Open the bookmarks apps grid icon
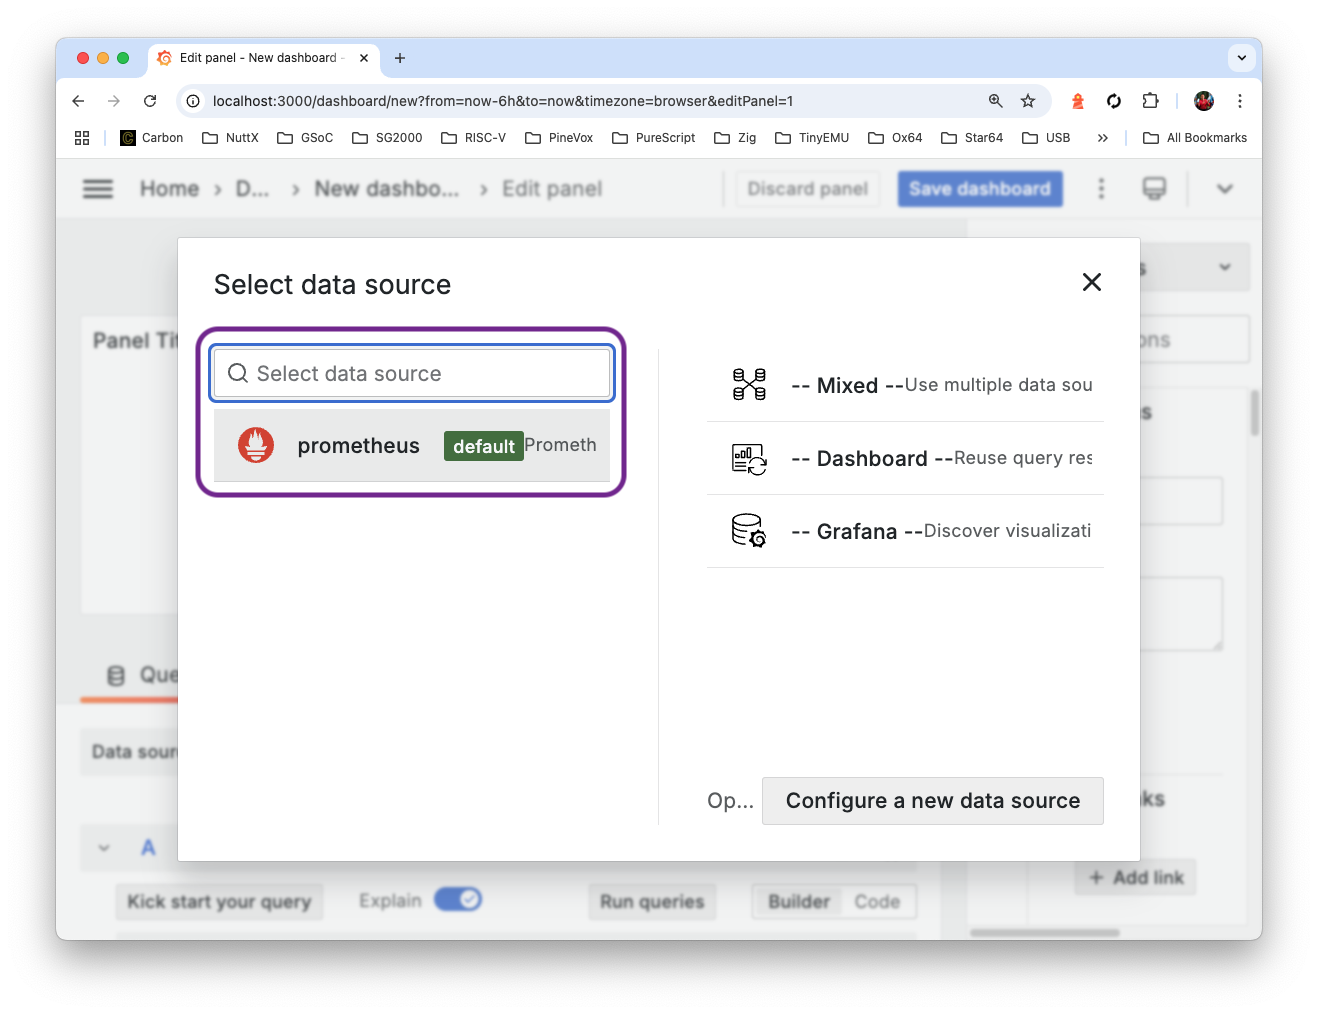 [82, 138]
